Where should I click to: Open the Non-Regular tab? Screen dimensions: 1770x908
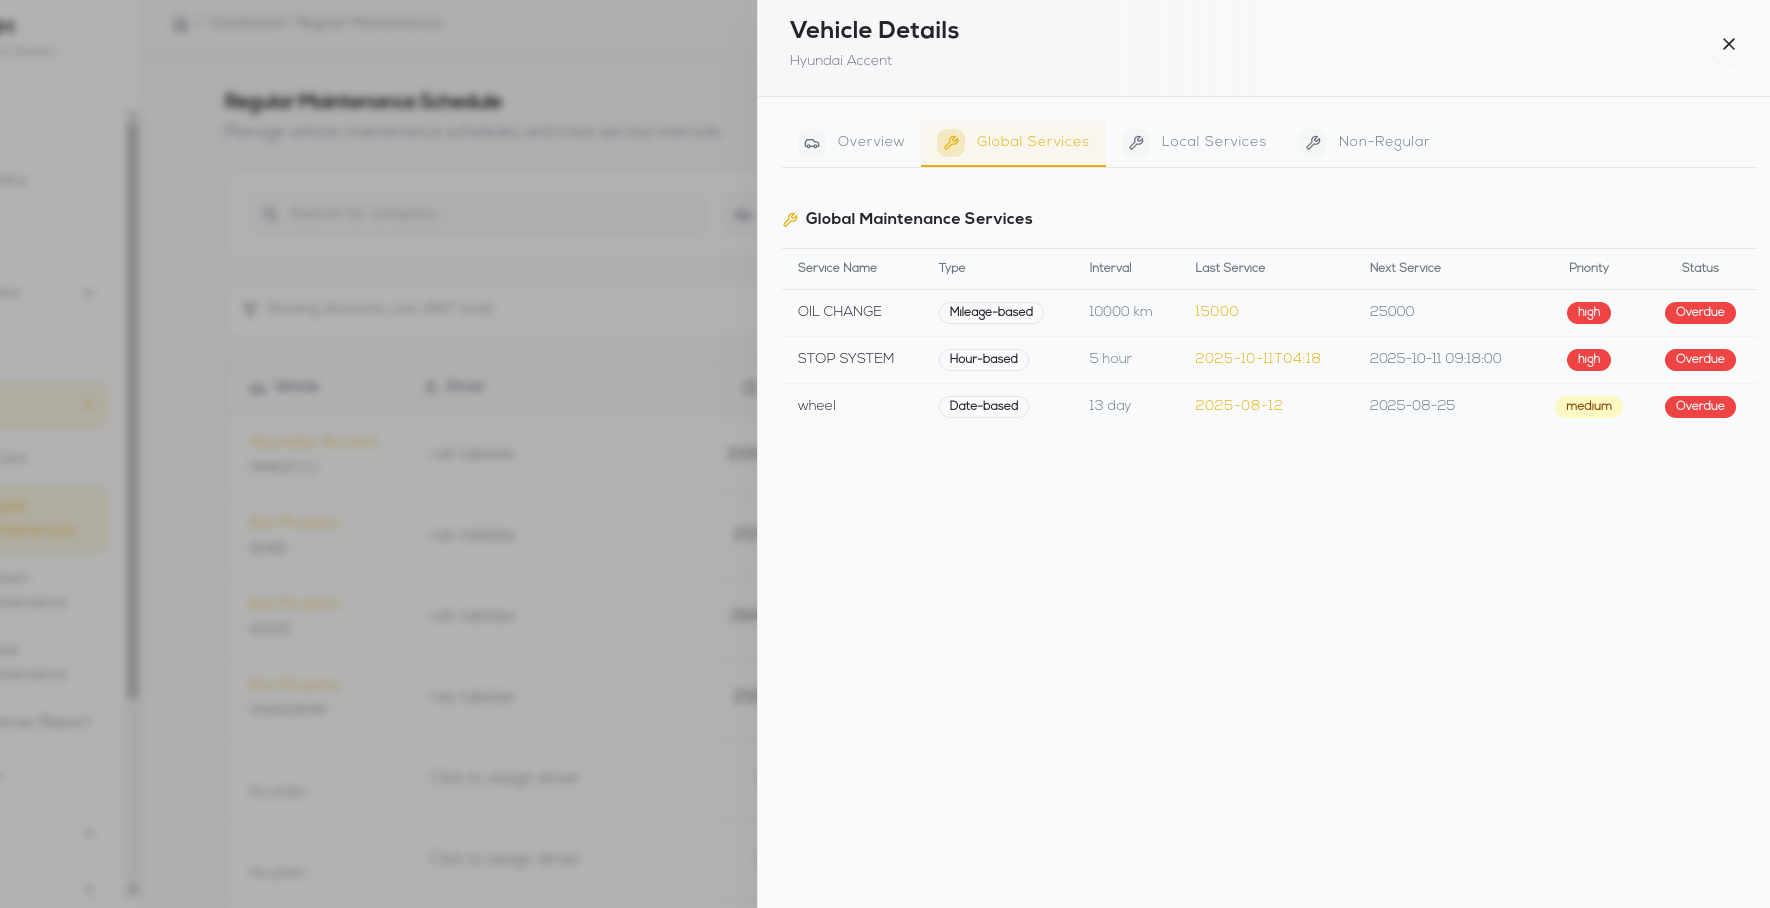[1383, 142]
